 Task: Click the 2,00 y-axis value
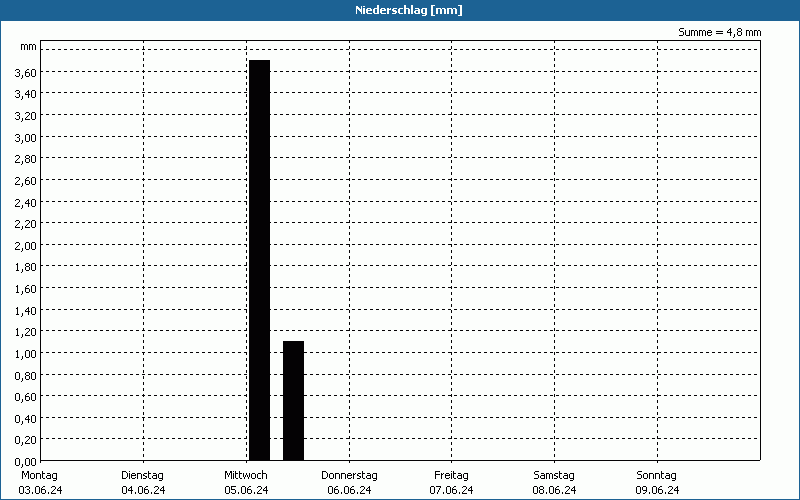(26, 246)
